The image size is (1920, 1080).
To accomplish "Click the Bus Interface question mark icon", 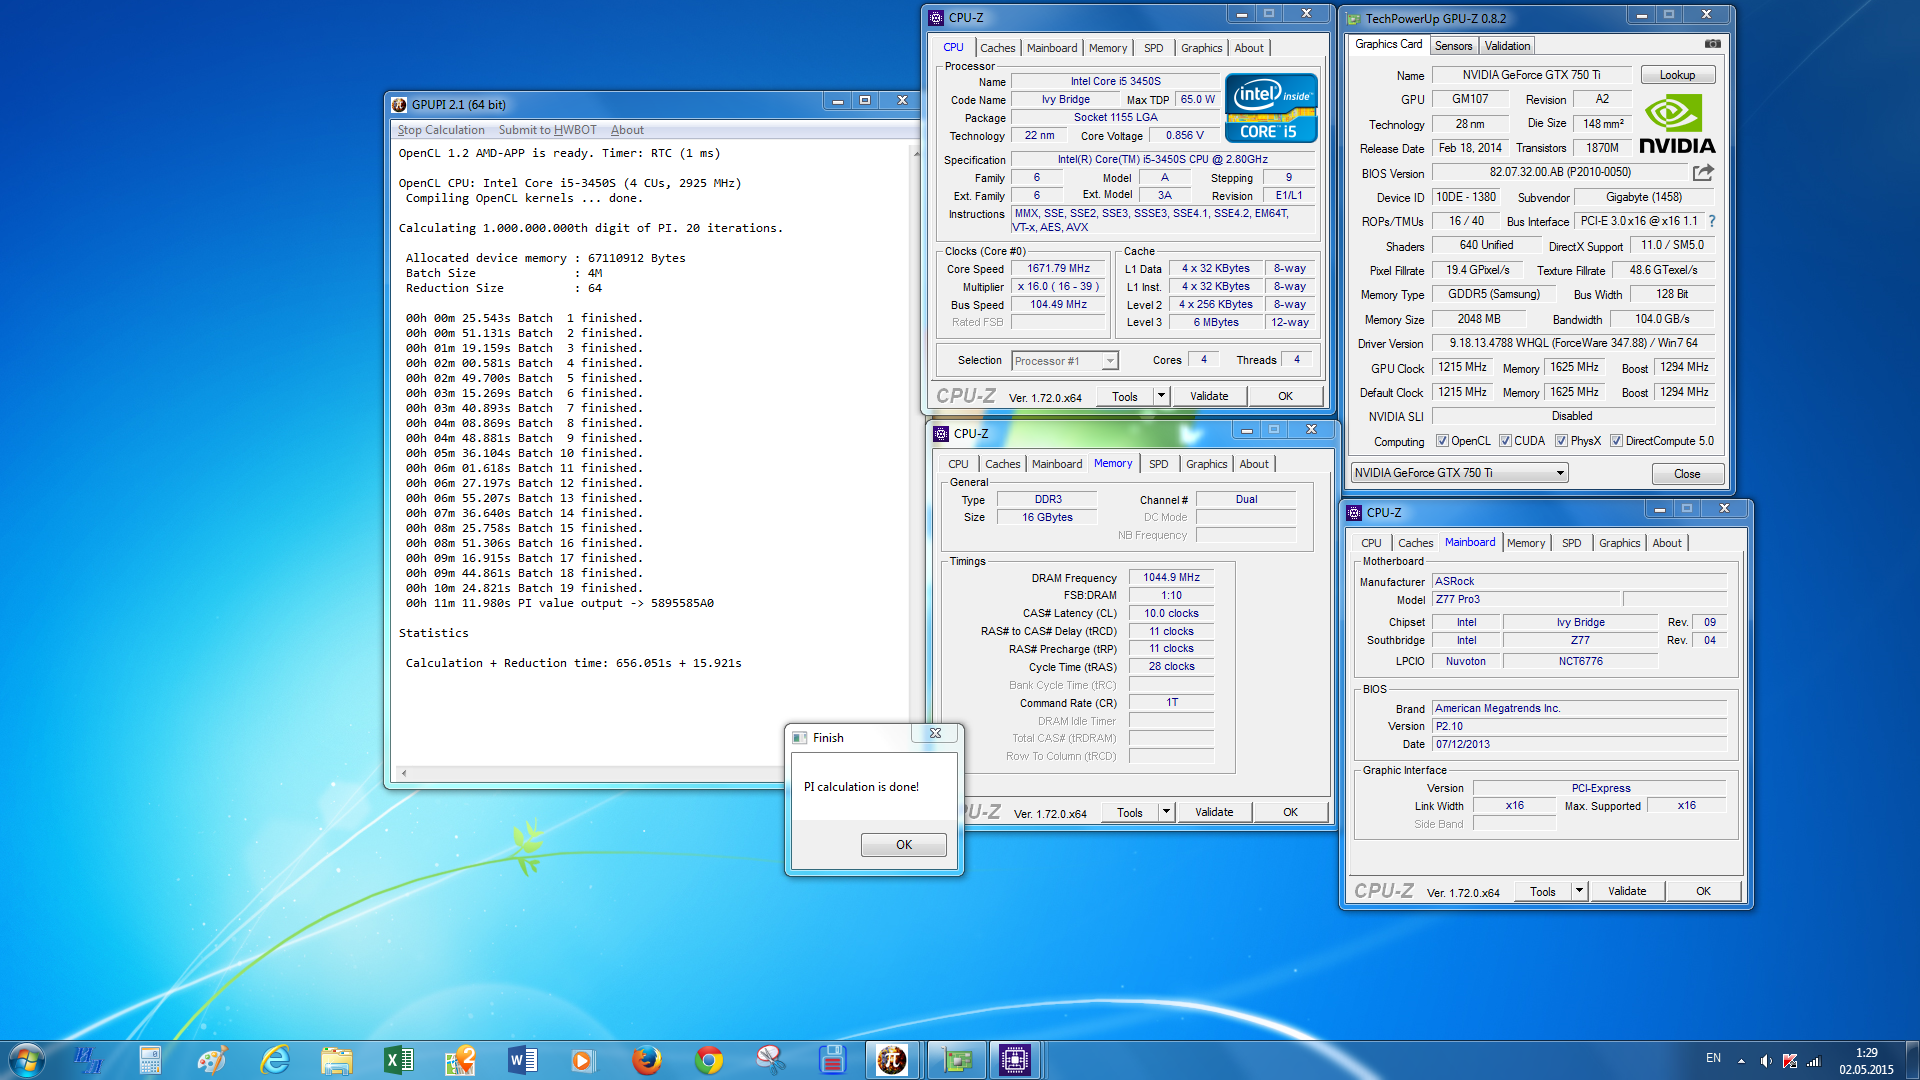I will [x=1712, y=221].
